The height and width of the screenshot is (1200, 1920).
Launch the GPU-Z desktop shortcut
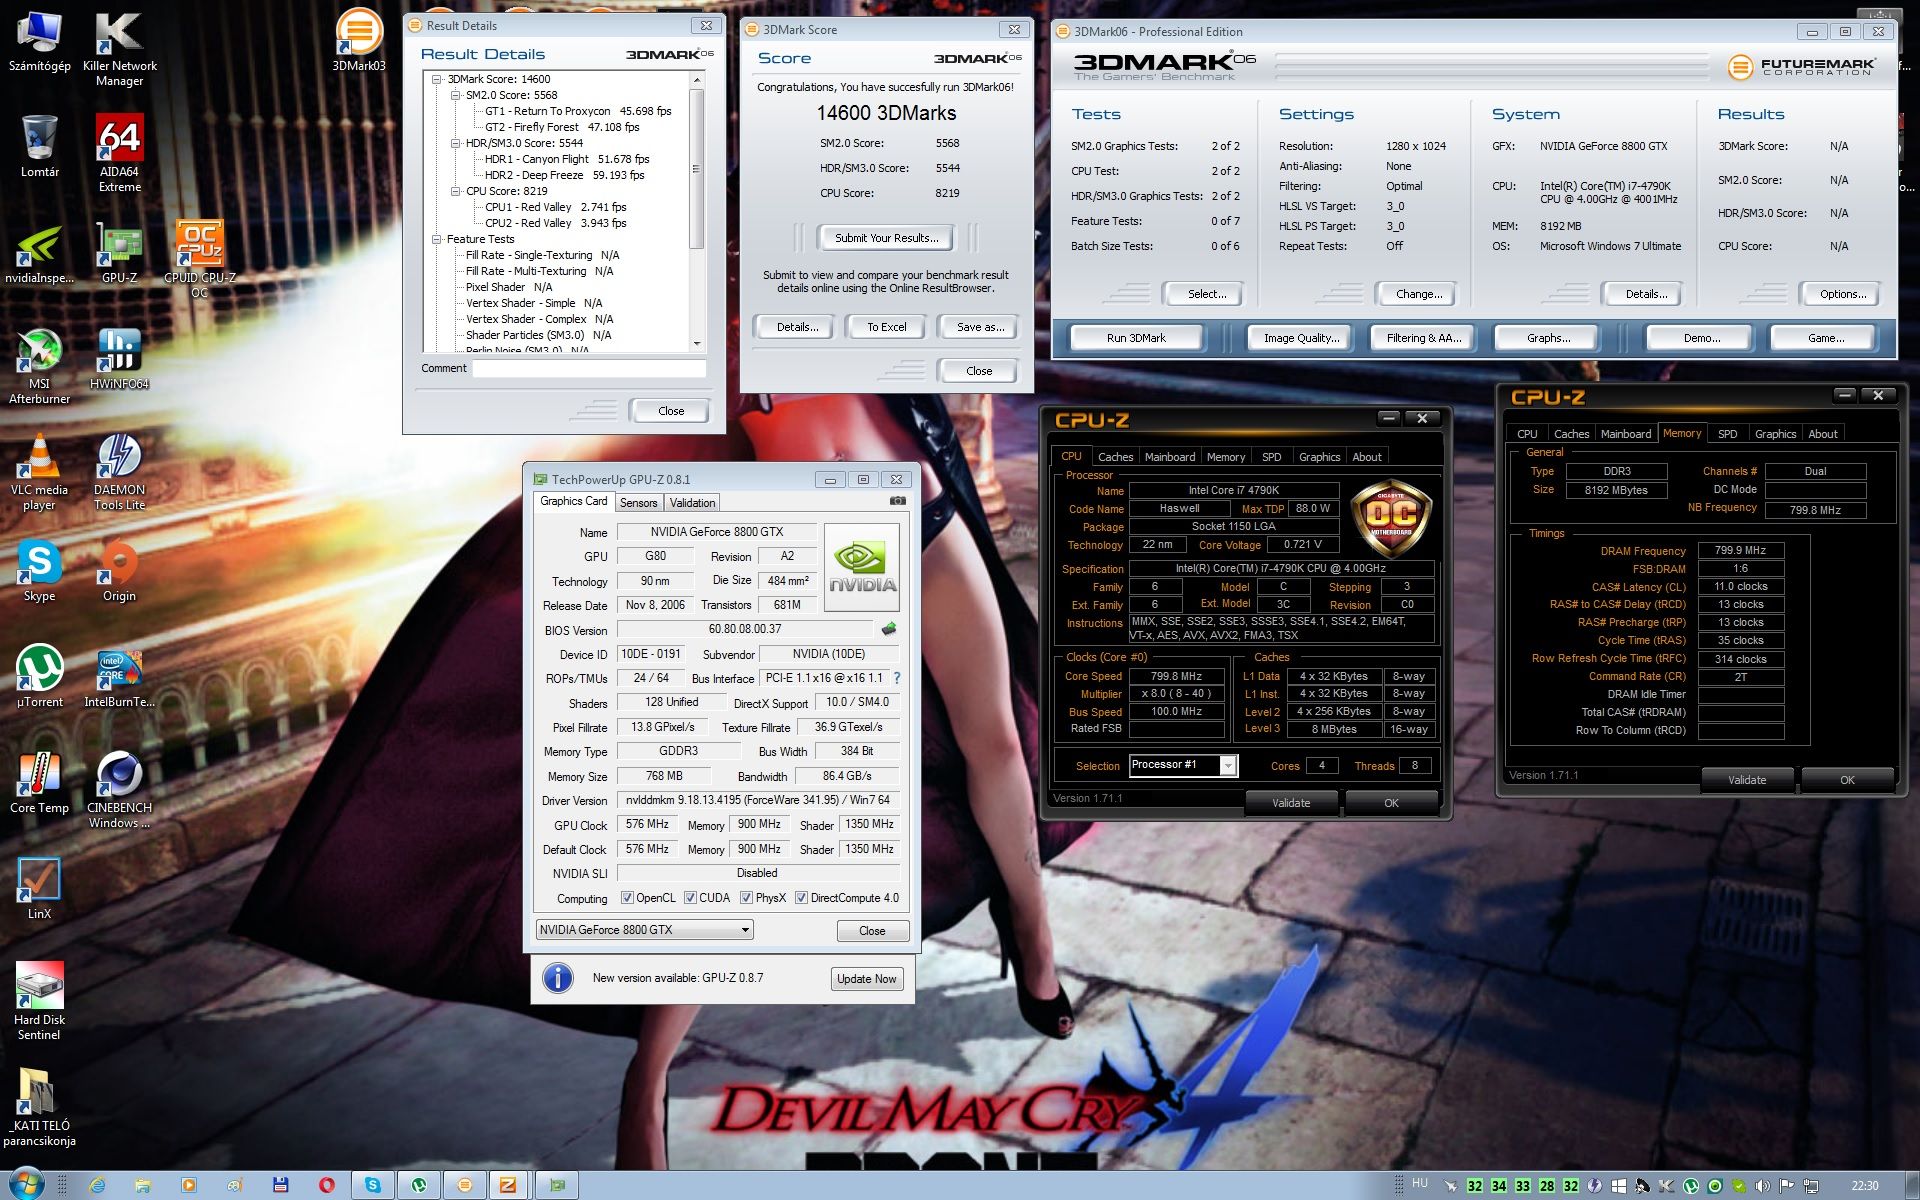click(x=119, y=254)
